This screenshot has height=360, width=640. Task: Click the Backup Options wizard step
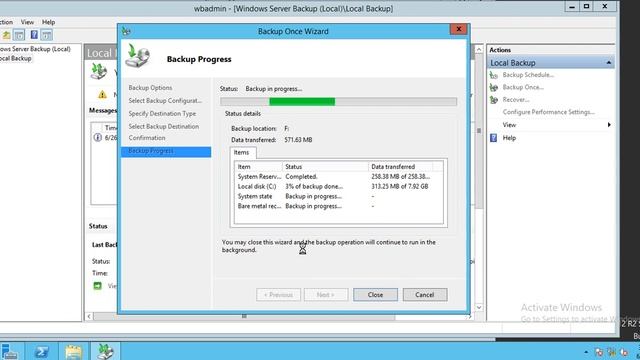(150, 88)
